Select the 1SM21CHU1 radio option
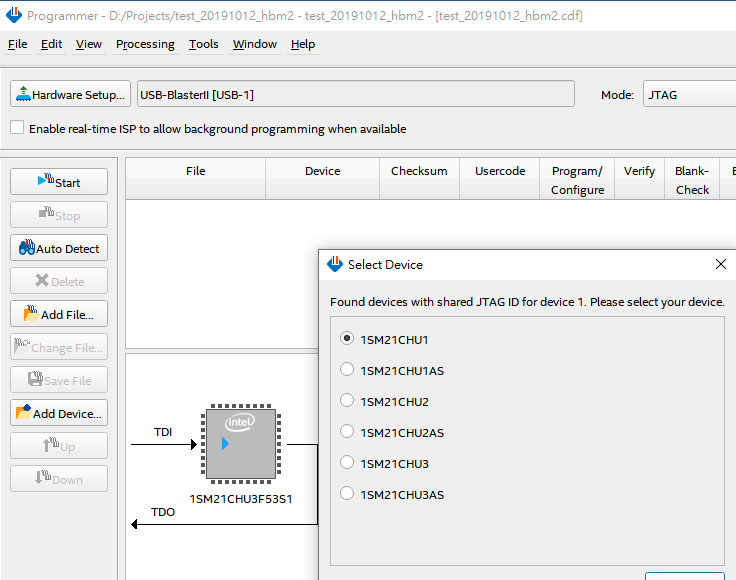Screen dimensions: 736x580 [x=347, y=338]
